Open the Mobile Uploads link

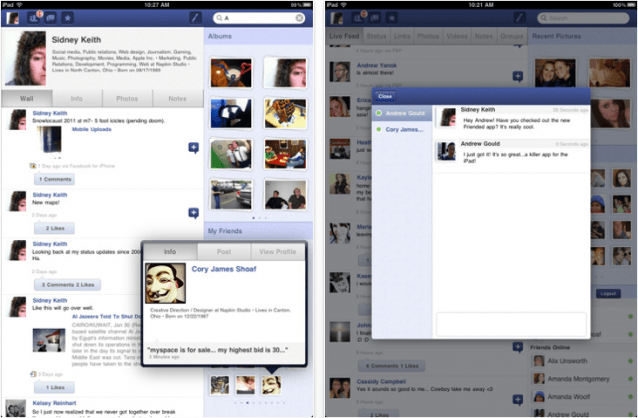[92, 129]
